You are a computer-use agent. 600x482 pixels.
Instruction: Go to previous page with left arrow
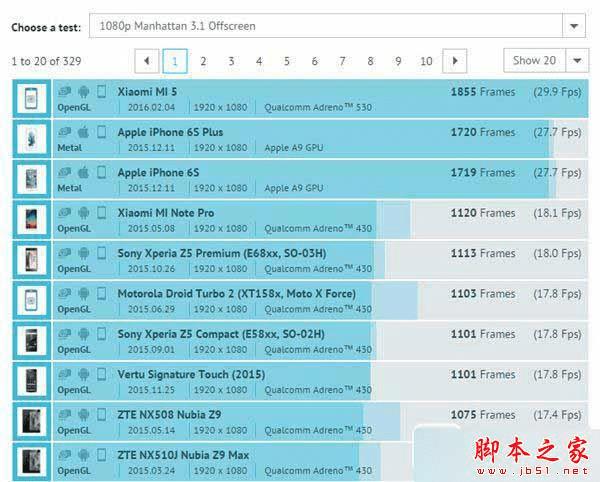coord(147,61)
